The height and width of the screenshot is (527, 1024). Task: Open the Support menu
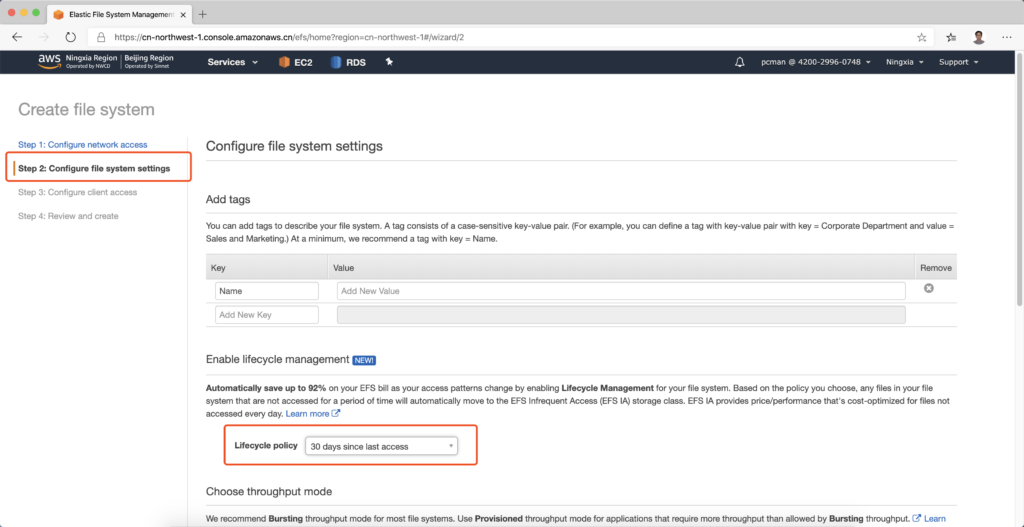[x=958, y=62]
